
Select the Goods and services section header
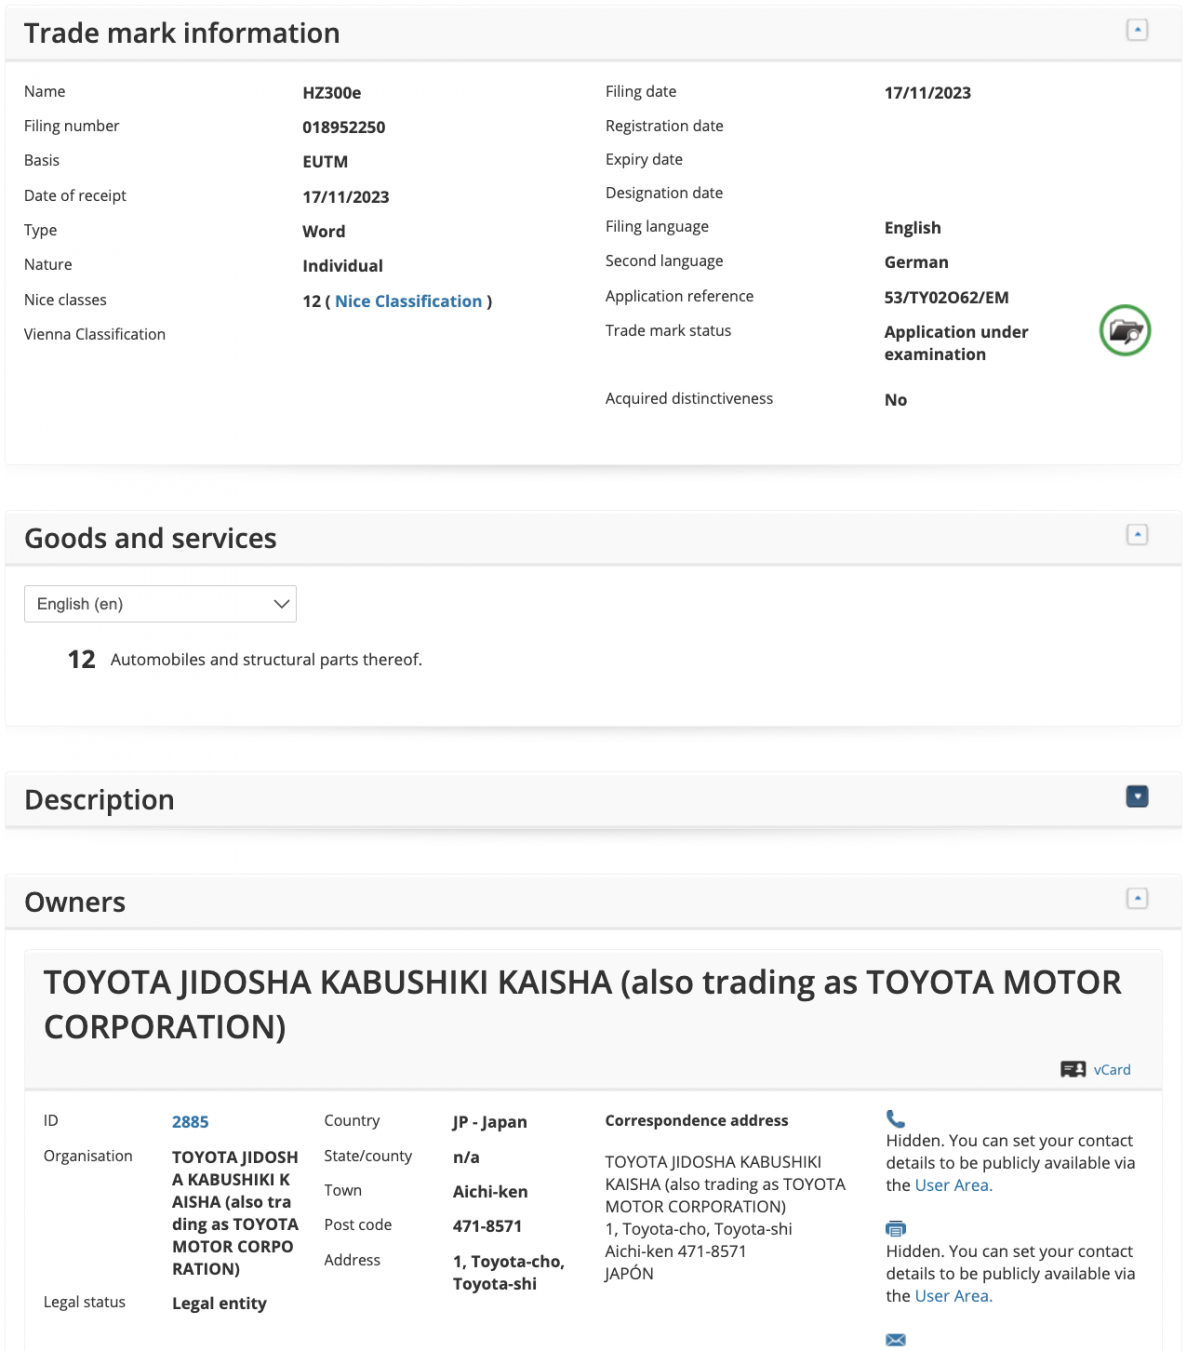tap(150, 538)
